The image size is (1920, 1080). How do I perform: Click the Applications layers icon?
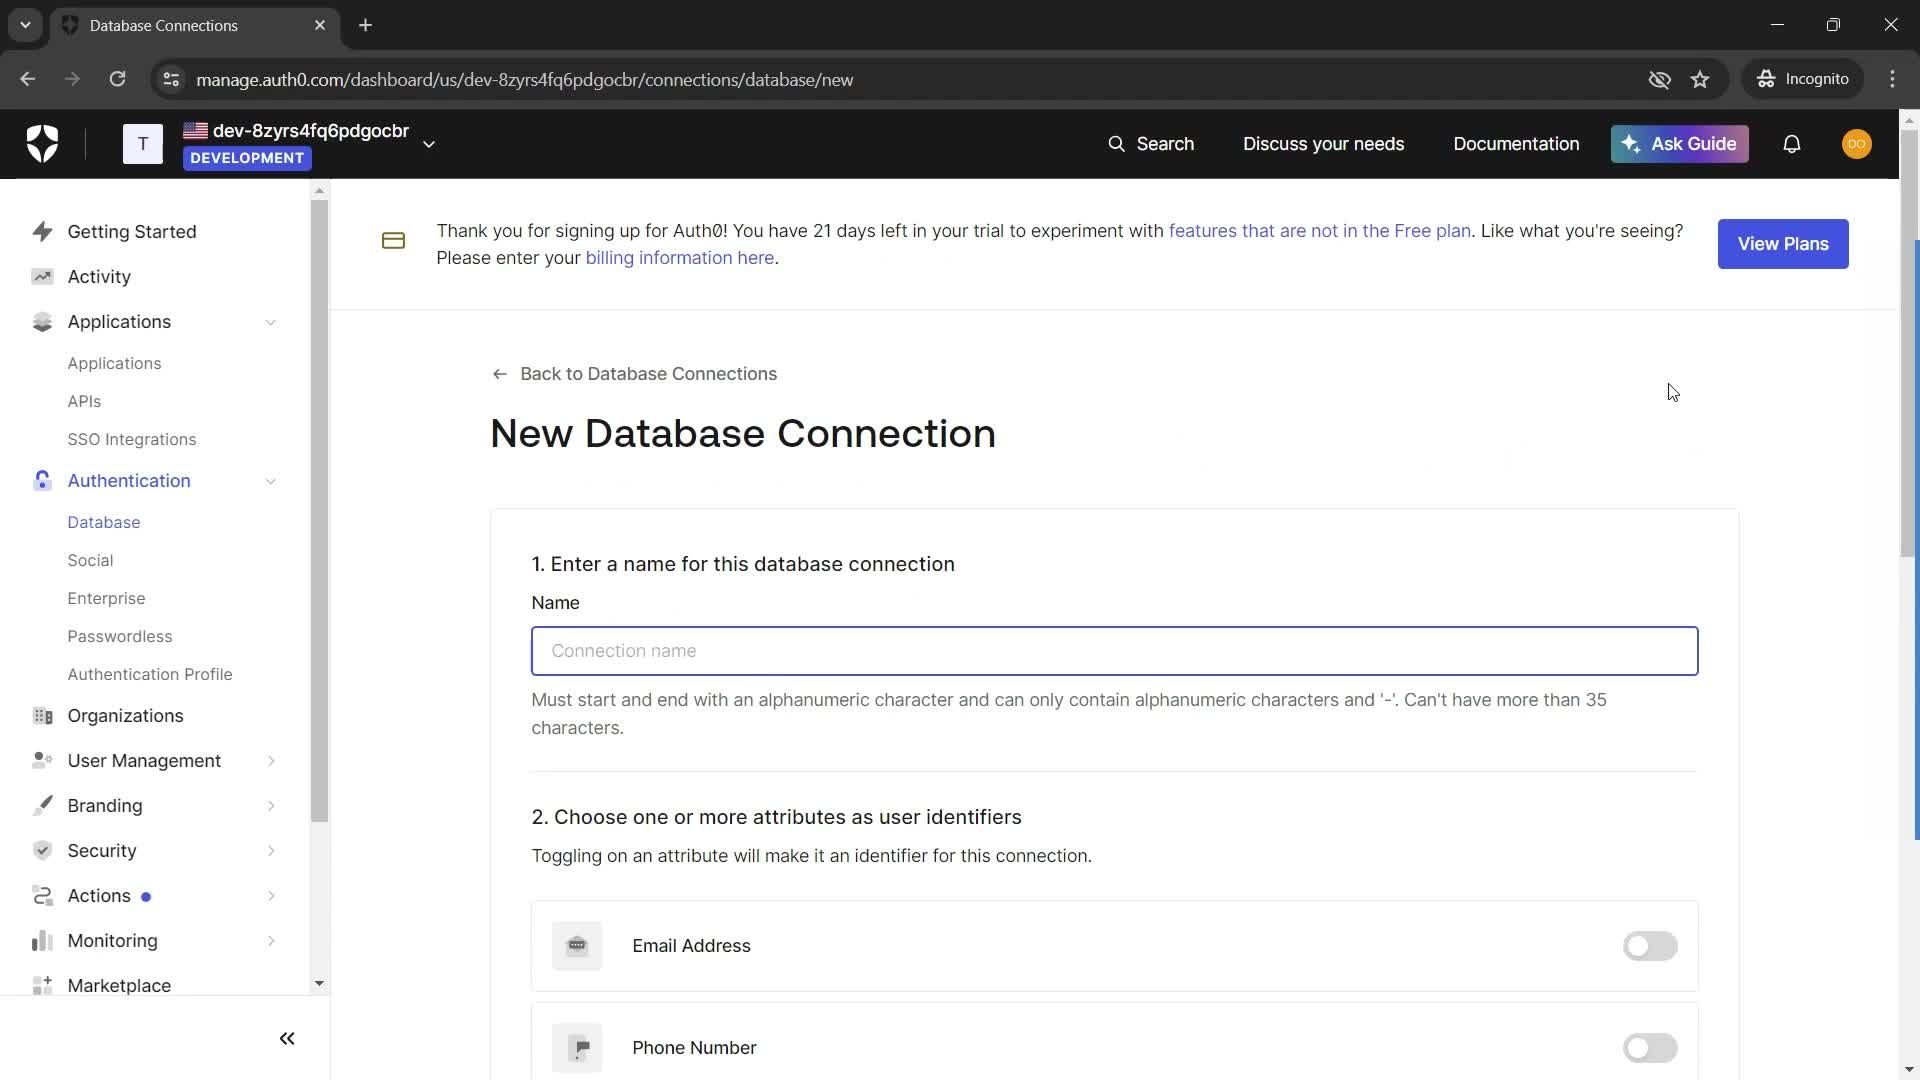click(42, 322)
